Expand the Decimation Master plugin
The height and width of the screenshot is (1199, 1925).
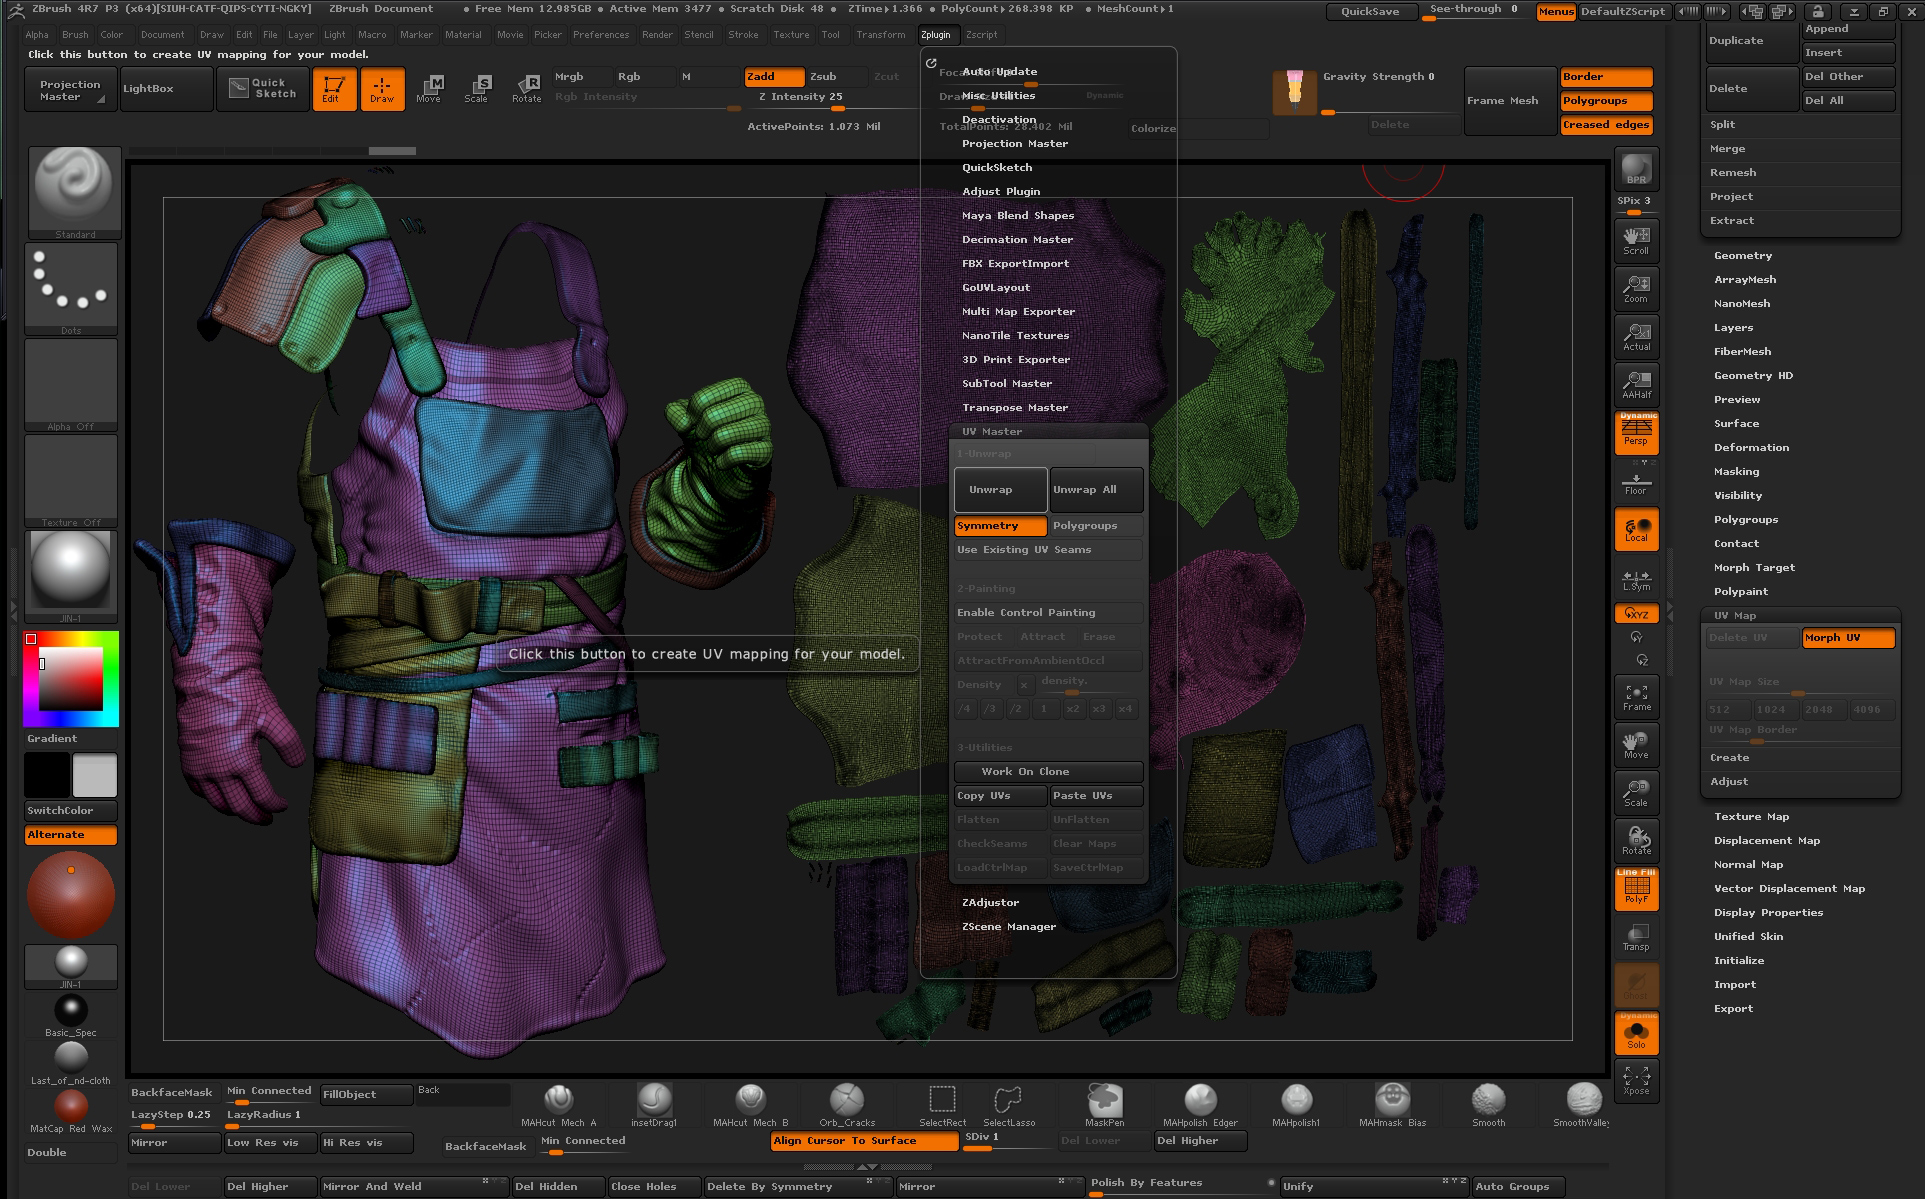[x=1017, y=240]
